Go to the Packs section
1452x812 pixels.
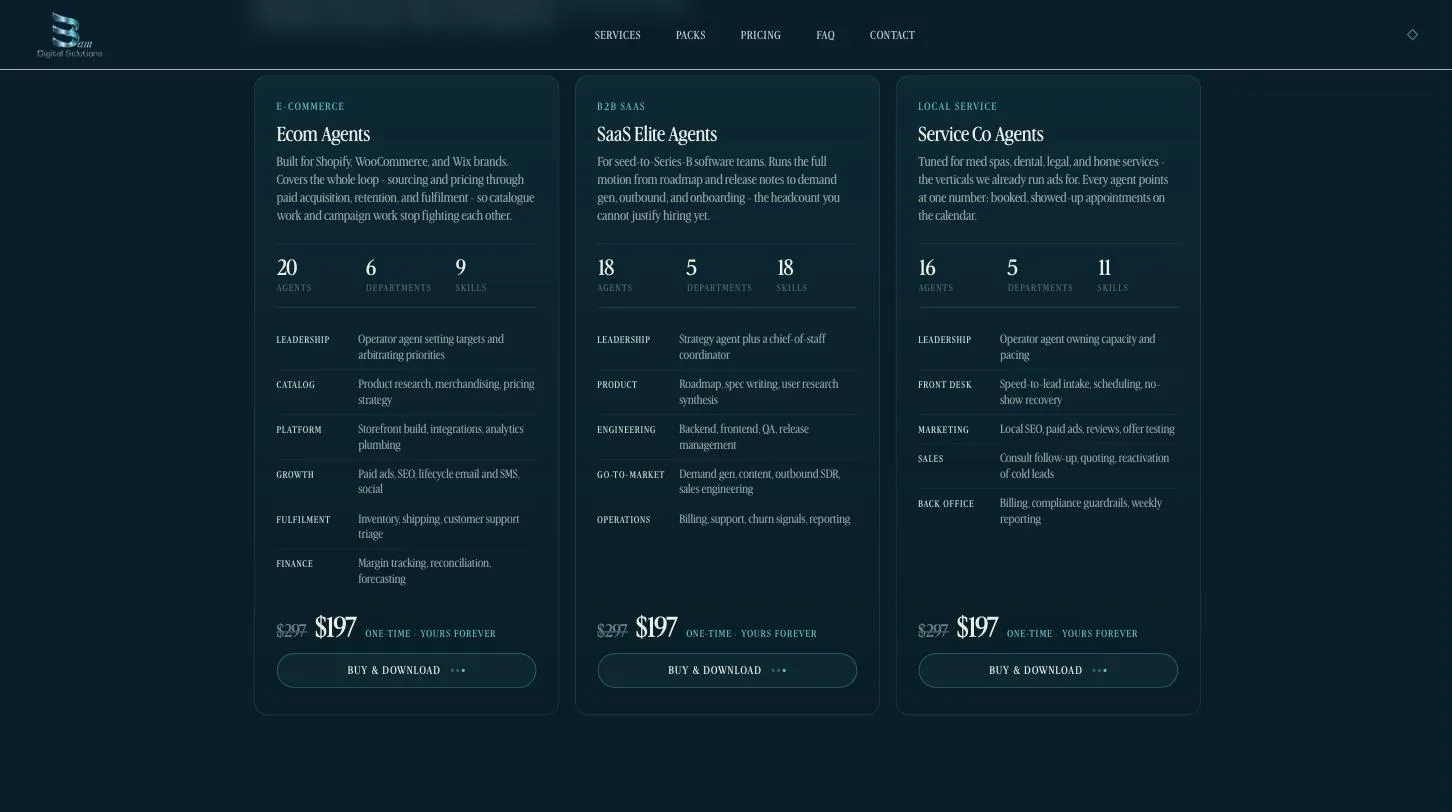(690, 35)
